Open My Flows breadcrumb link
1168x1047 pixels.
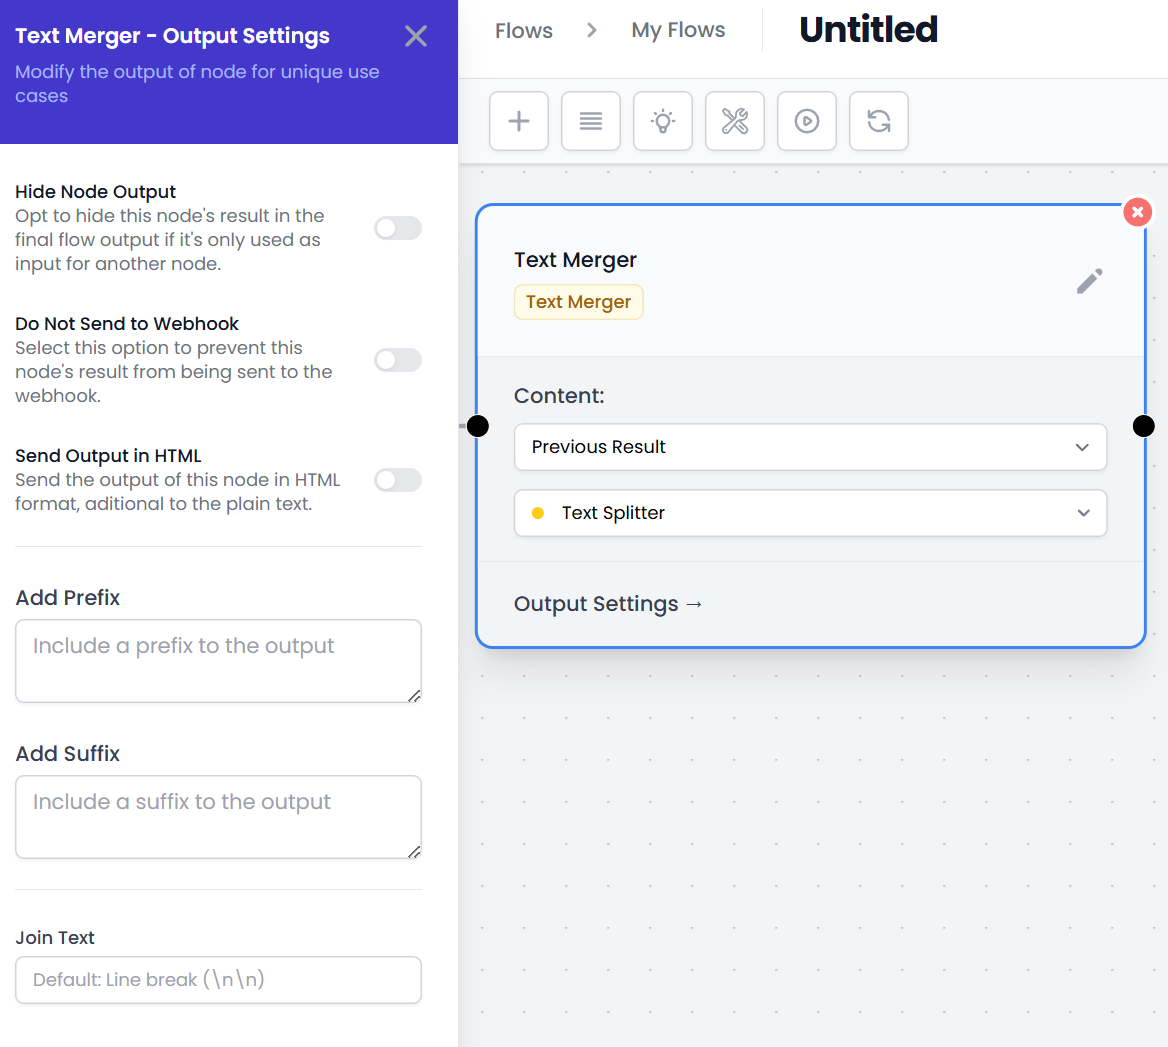point(678,31)
